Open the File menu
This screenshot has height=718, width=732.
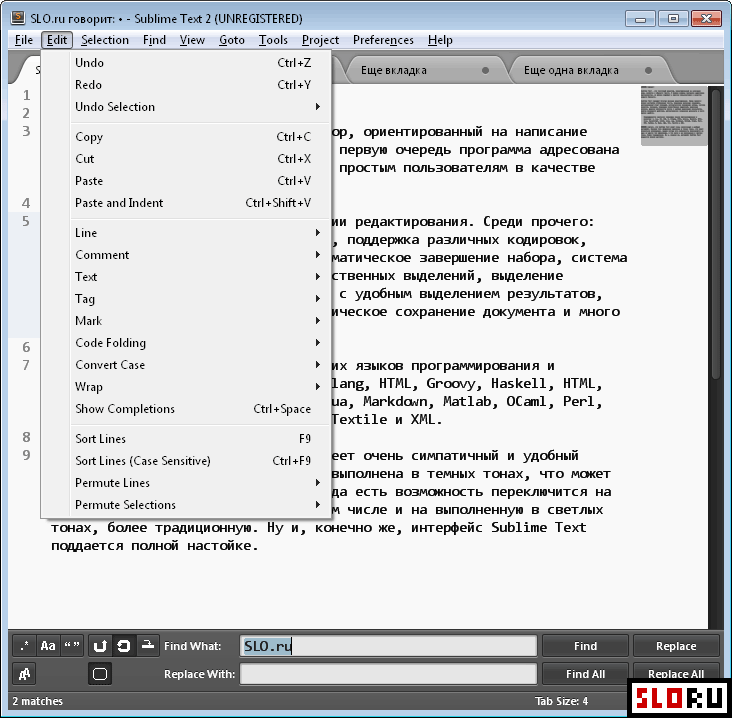pyautogui.click(x=24, y=40)
